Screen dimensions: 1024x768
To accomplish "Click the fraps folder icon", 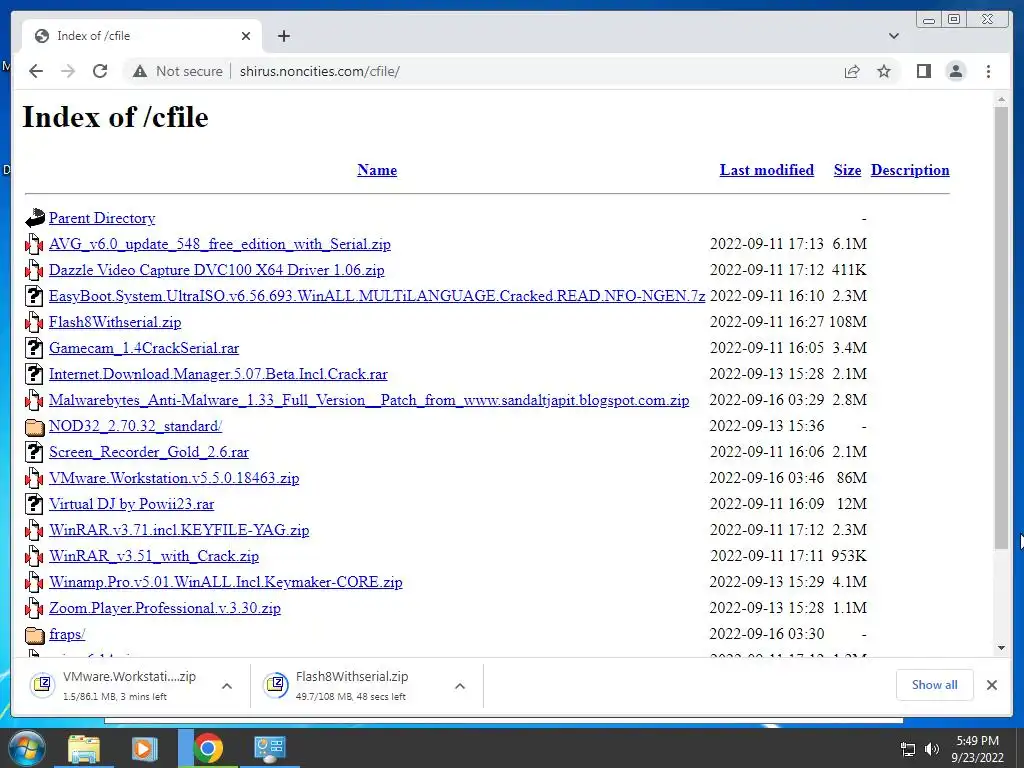I will [35, 634].
